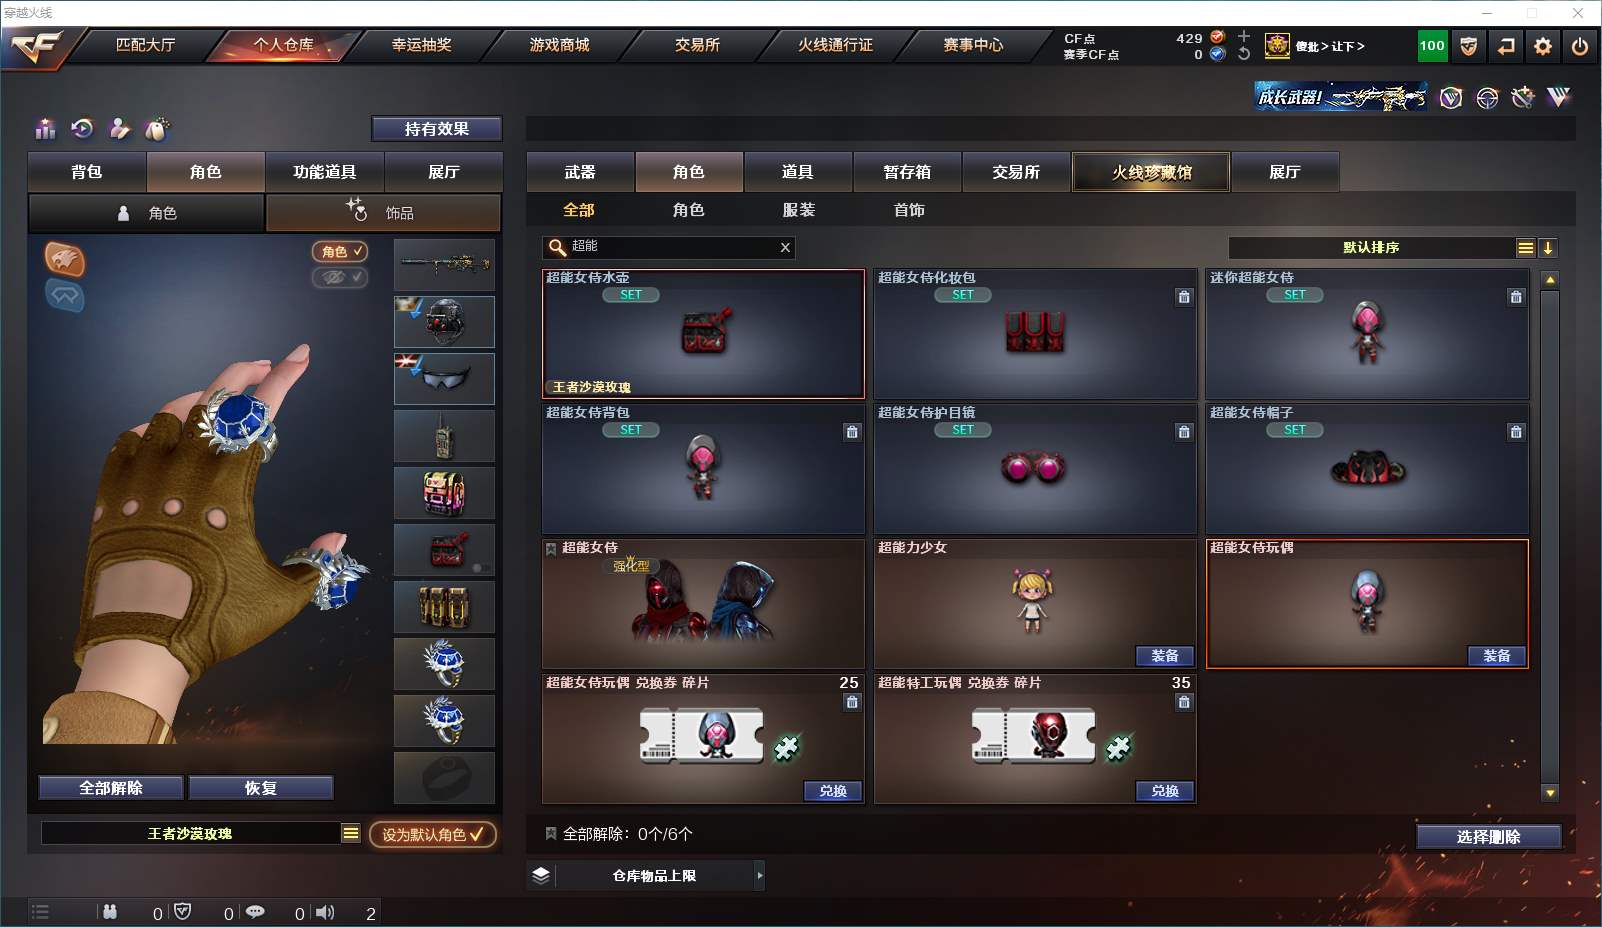Click the eagle emblem icon above character
The height and width of the screenshot is (927, 1602).
[x=65, y=259]
